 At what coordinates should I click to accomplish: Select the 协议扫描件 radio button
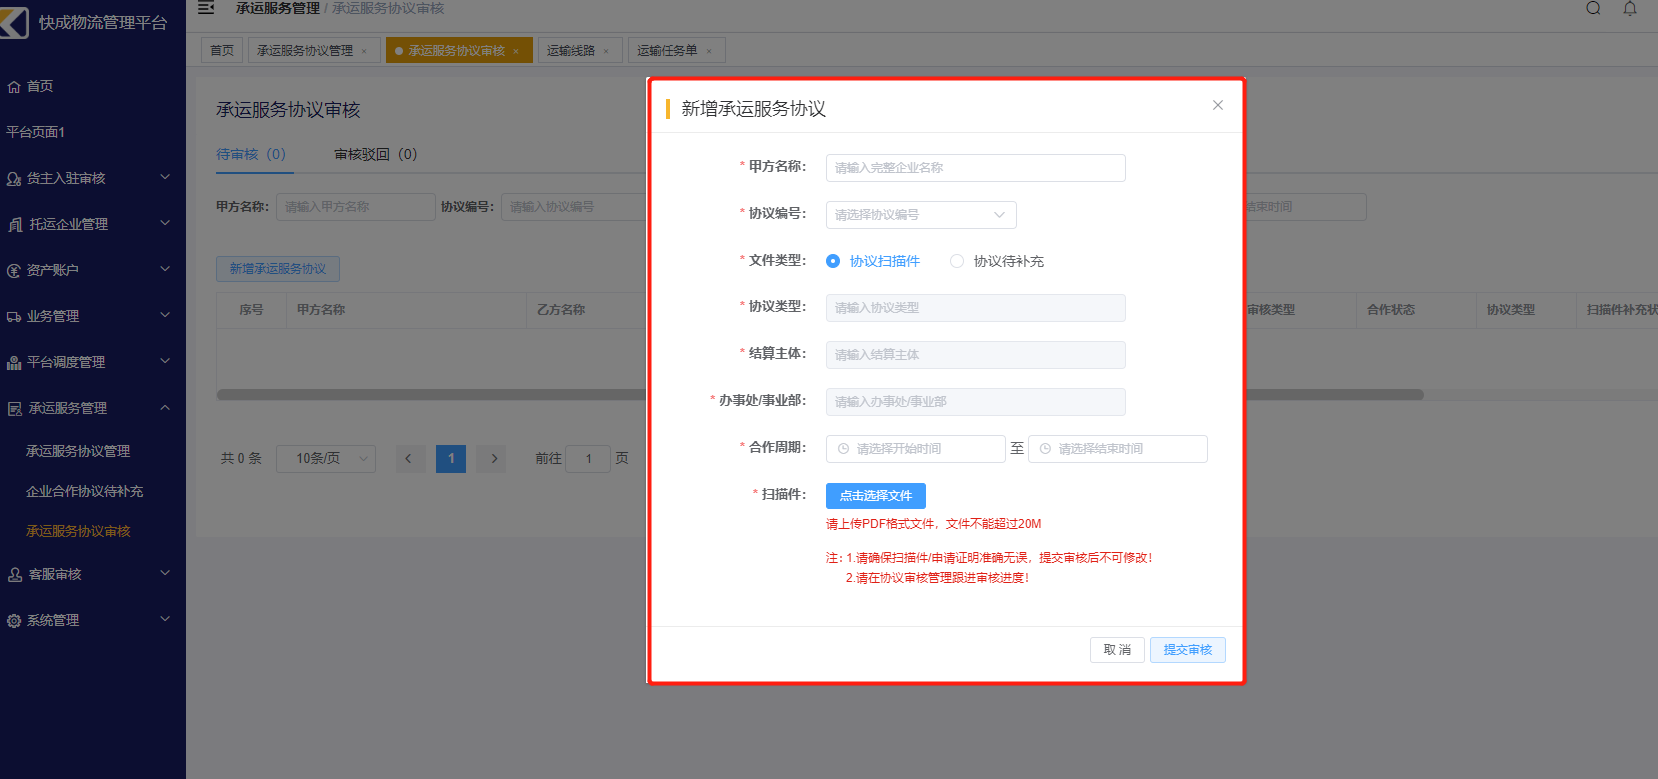833,261
